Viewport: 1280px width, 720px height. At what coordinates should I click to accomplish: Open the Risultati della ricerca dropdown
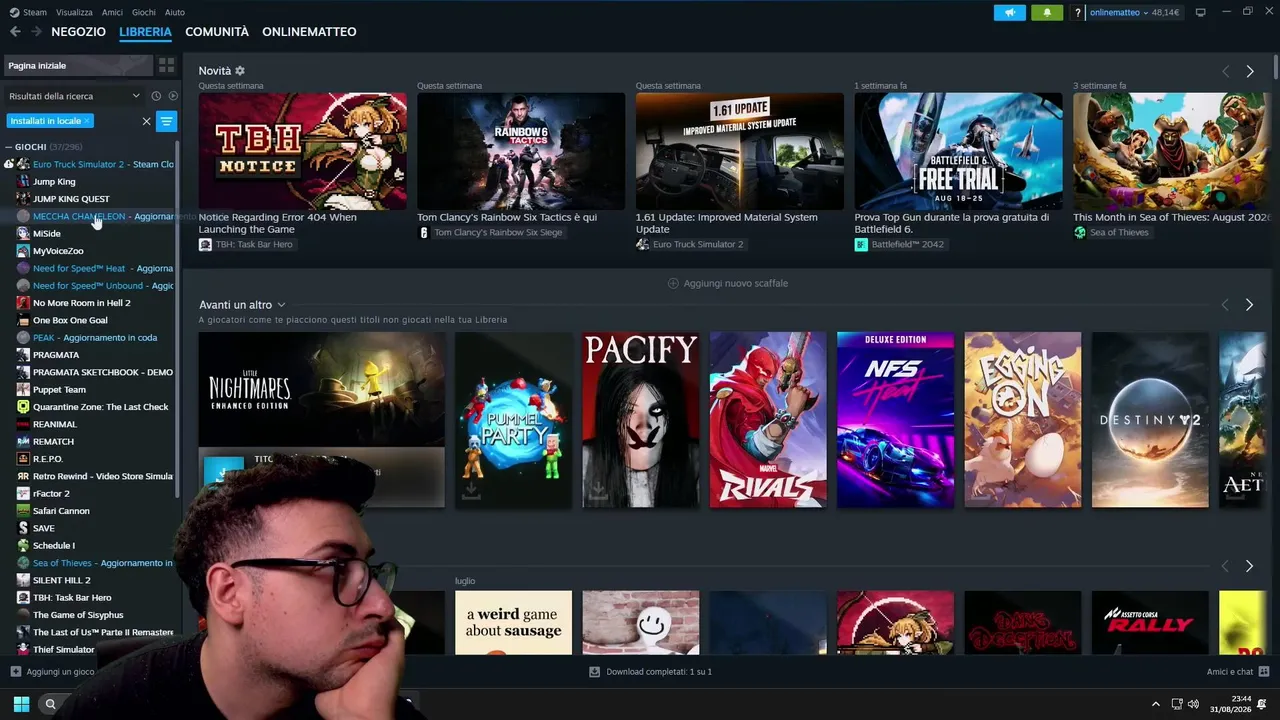coord(75,96)
